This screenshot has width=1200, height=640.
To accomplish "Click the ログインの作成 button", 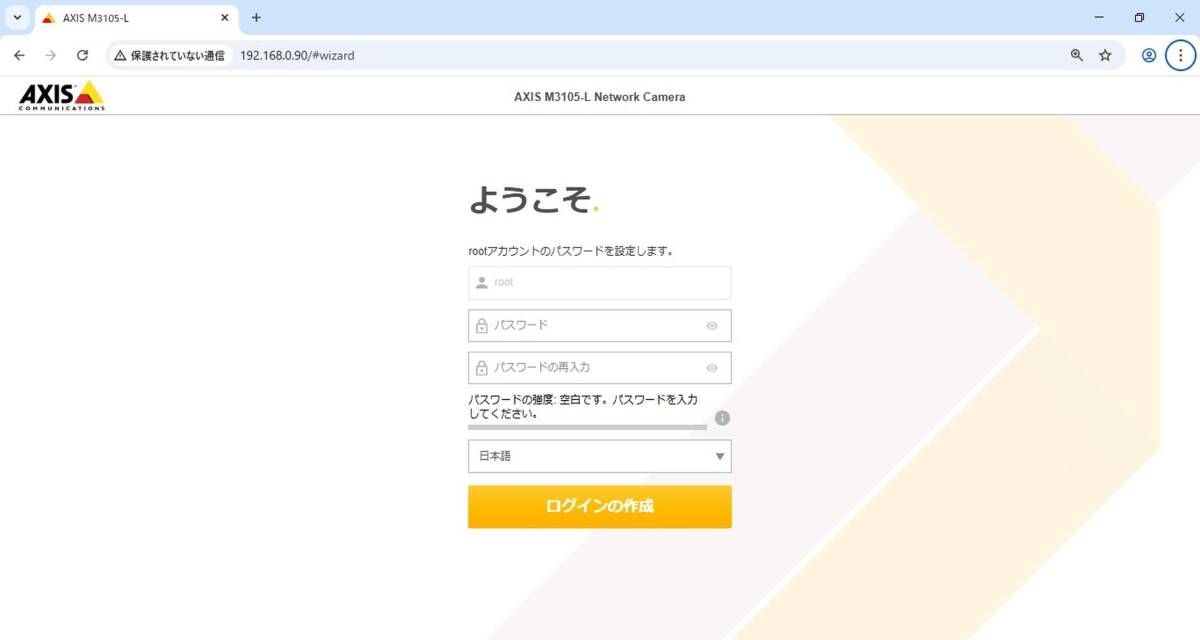I will pos(600,507).
